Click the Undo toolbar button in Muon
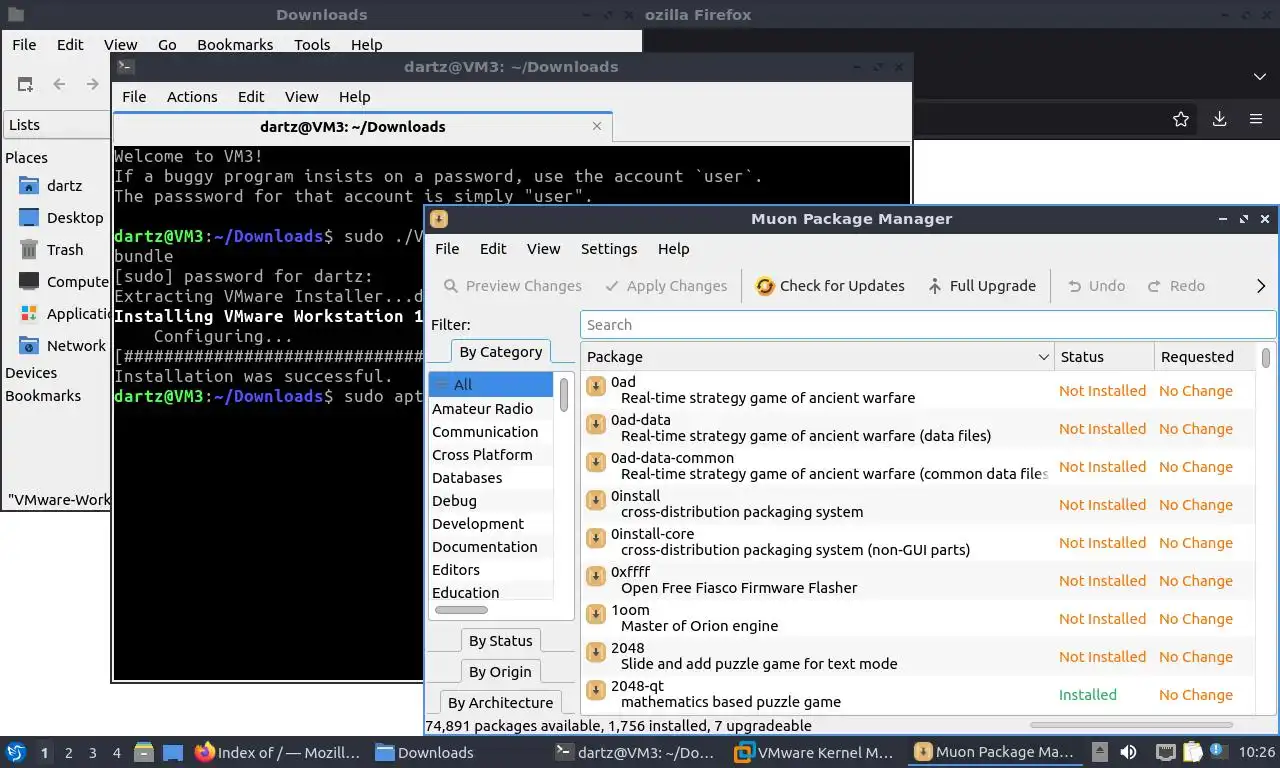The image size is (1280, 768). pyautogui.click(x=1096, y=286)
